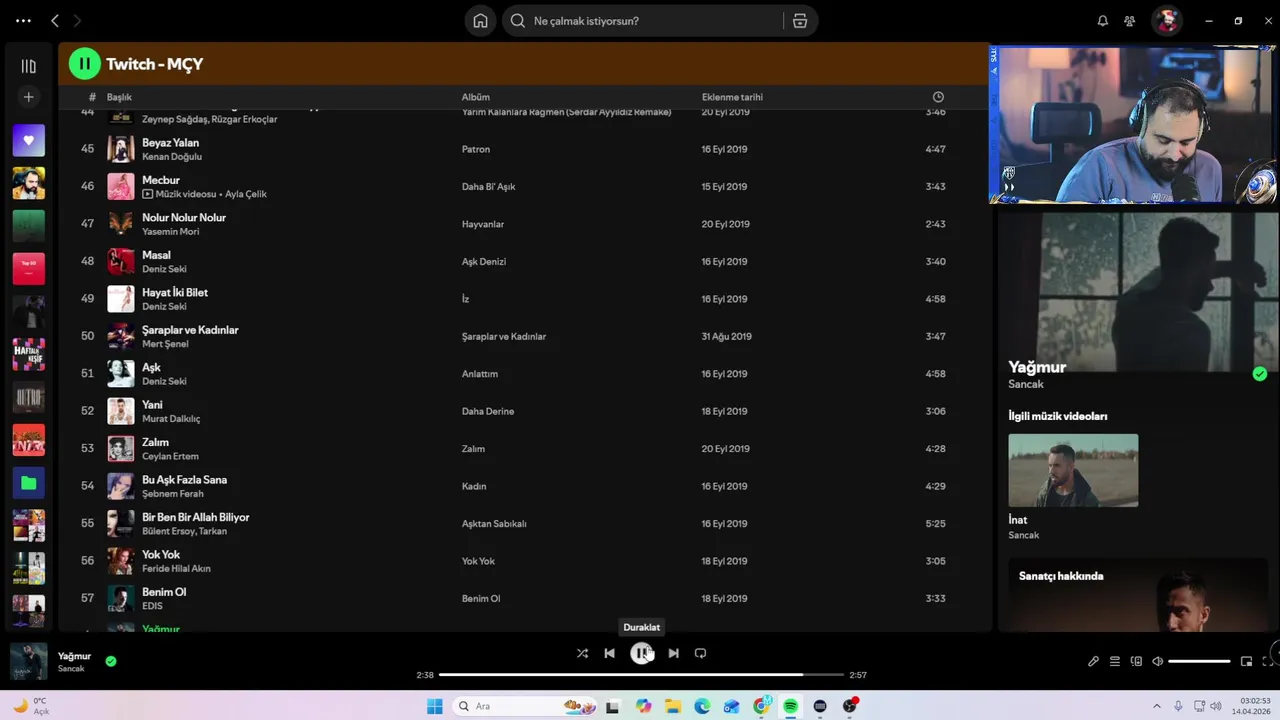This screenshot has height=720, width=1280.
Task: Open the user profile avatar menu
Action: (1167, 21)
